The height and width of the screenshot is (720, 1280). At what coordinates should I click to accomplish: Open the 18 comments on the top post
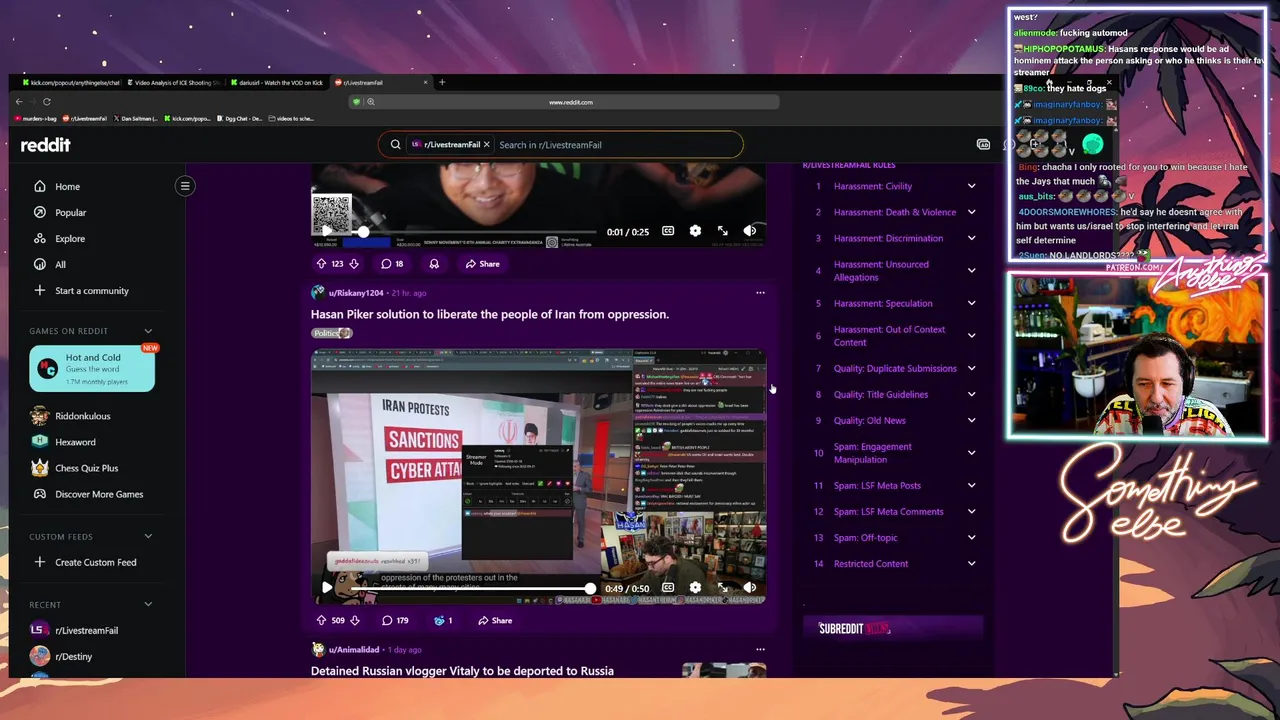pos(392,264)
